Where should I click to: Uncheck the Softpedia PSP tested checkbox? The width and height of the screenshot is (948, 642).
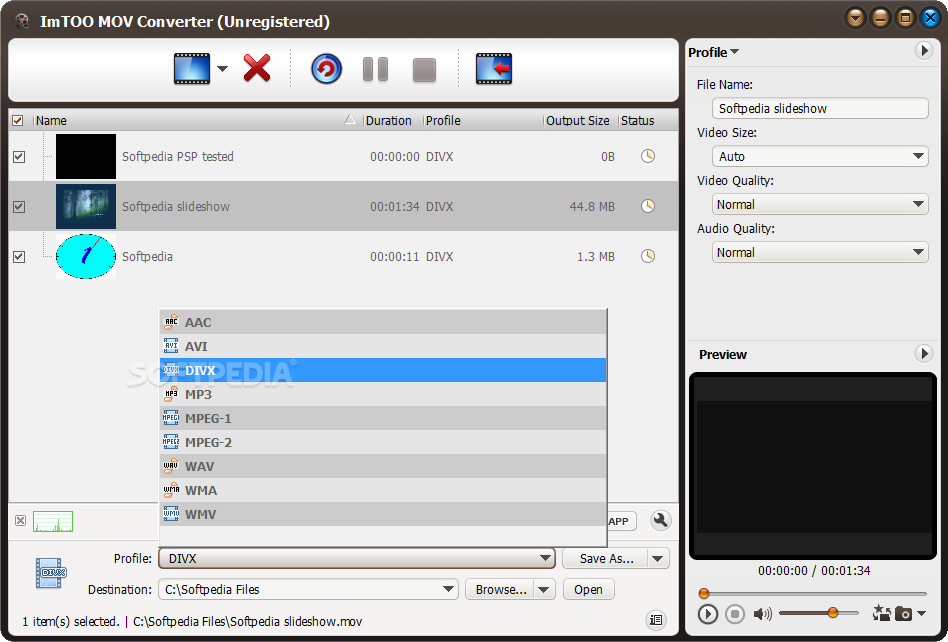pyautogui.click(x=19, y=157)
